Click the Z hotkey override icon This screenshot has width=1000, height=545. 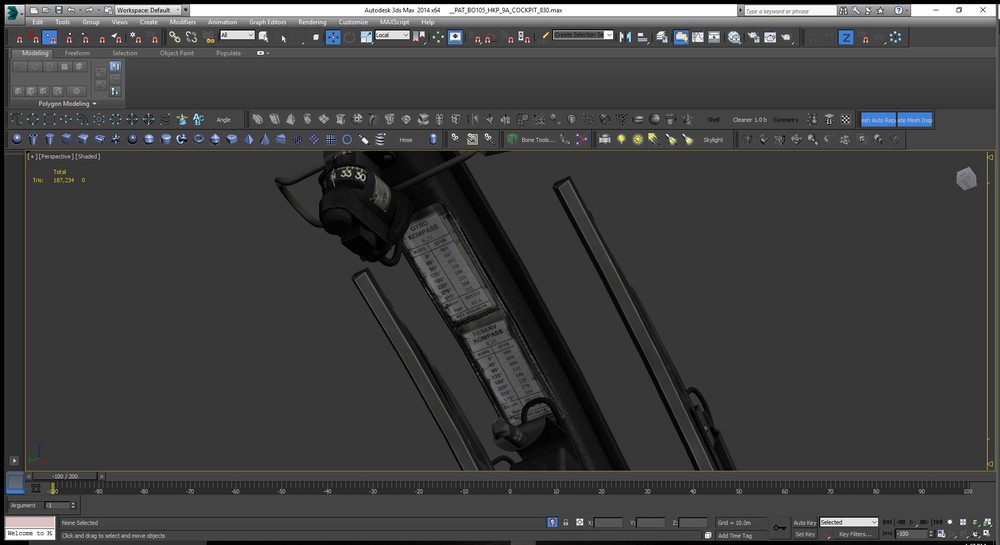(845, 37)
